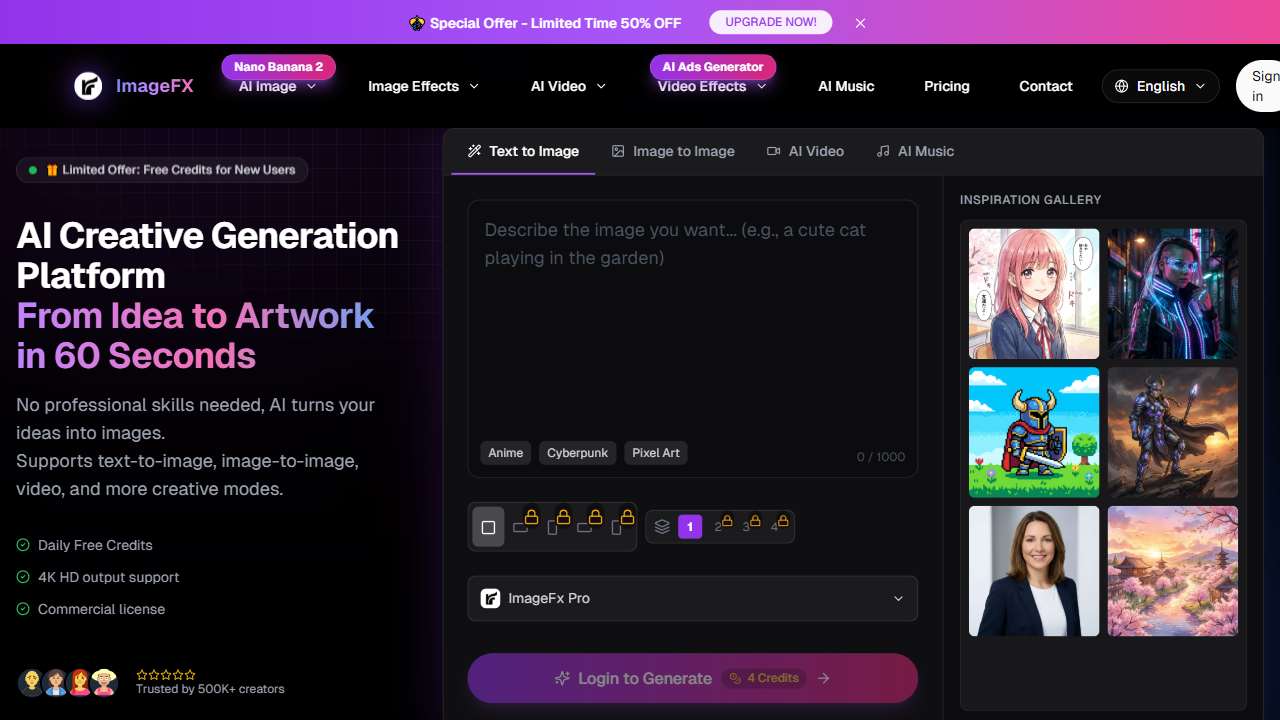Open the Pricing page link

click(x=946, y=86)
